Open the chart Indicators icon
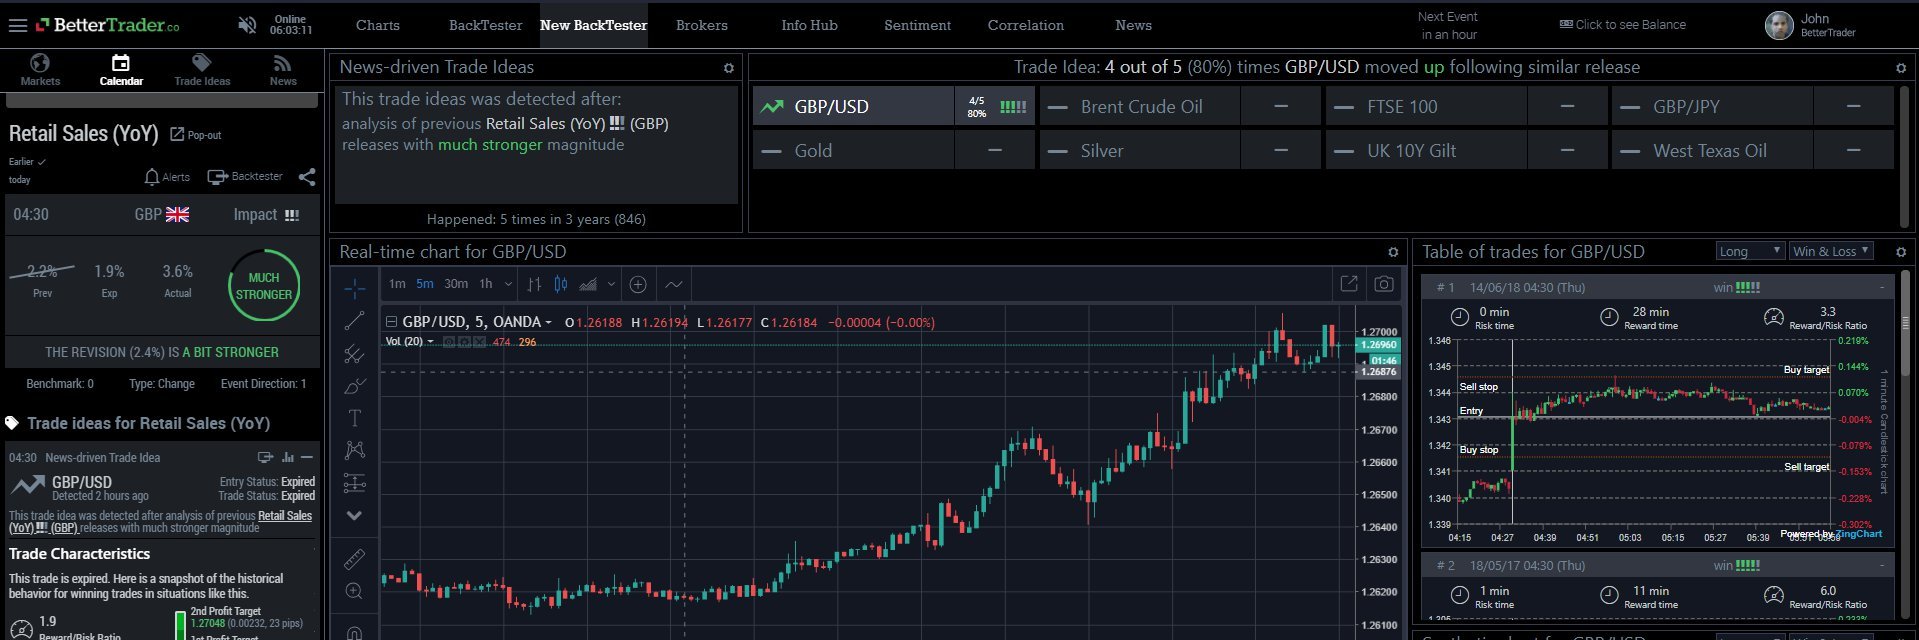The height and width of the screenshot is (640, 1919). click(674, 284)
